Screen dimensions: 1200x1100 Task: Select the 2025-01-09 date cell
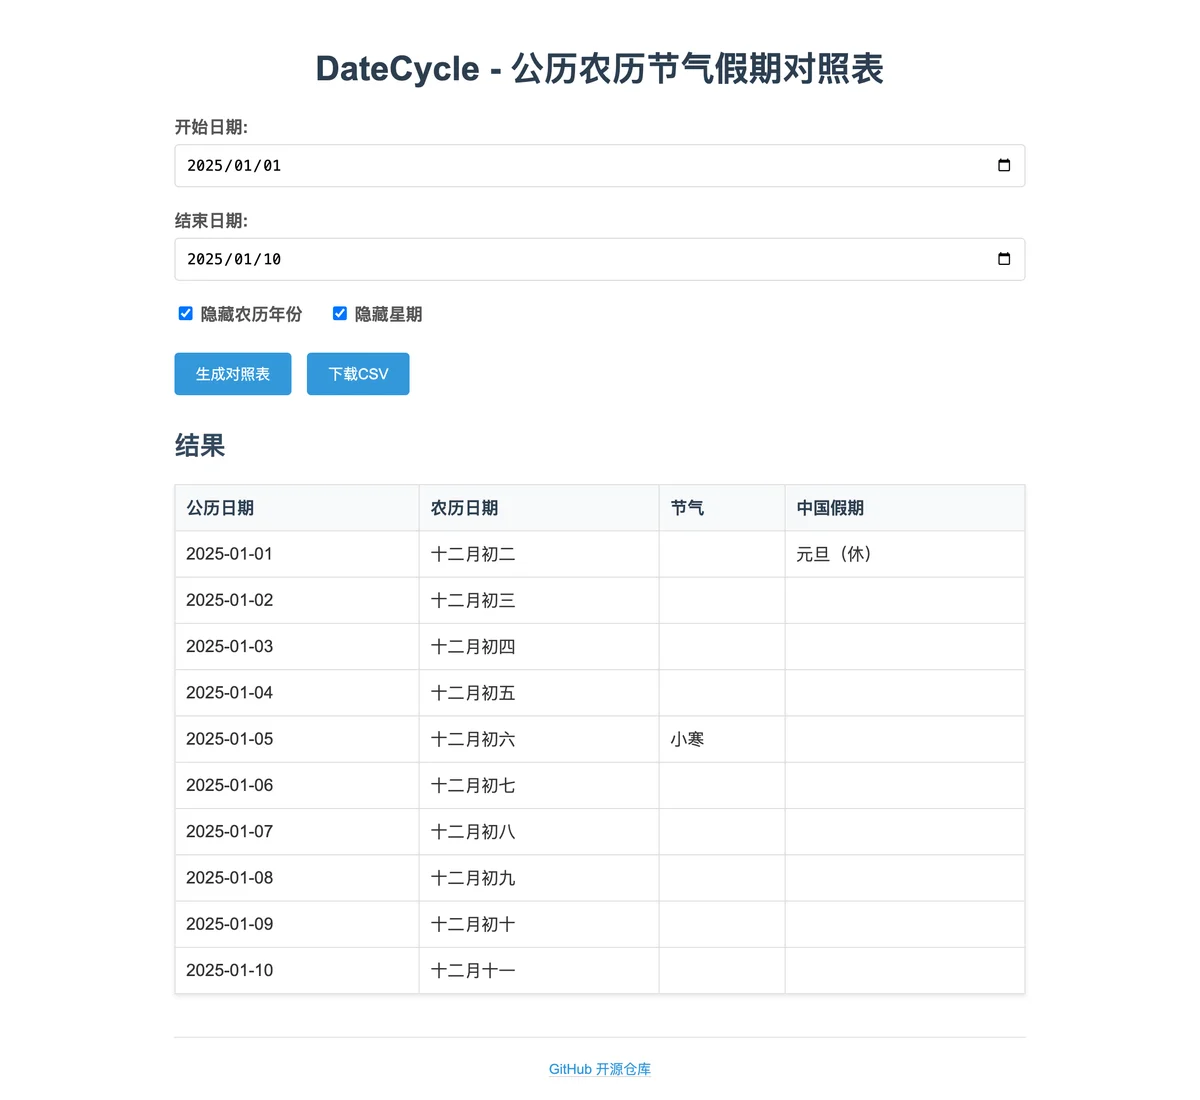click(x=297, y=924)
